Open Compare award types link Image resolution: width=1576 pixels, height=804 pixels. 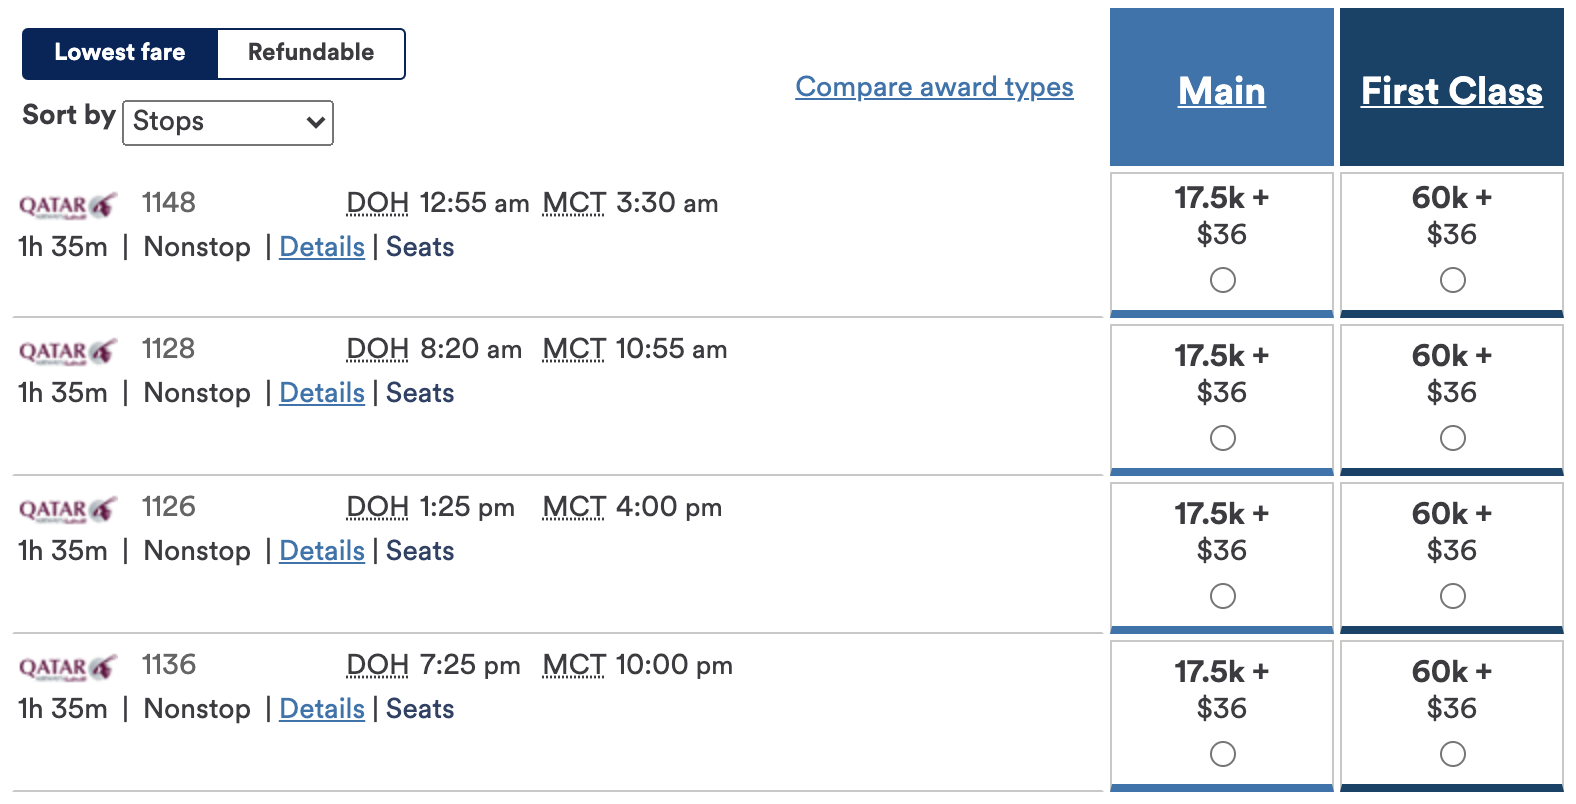point(934,87)
